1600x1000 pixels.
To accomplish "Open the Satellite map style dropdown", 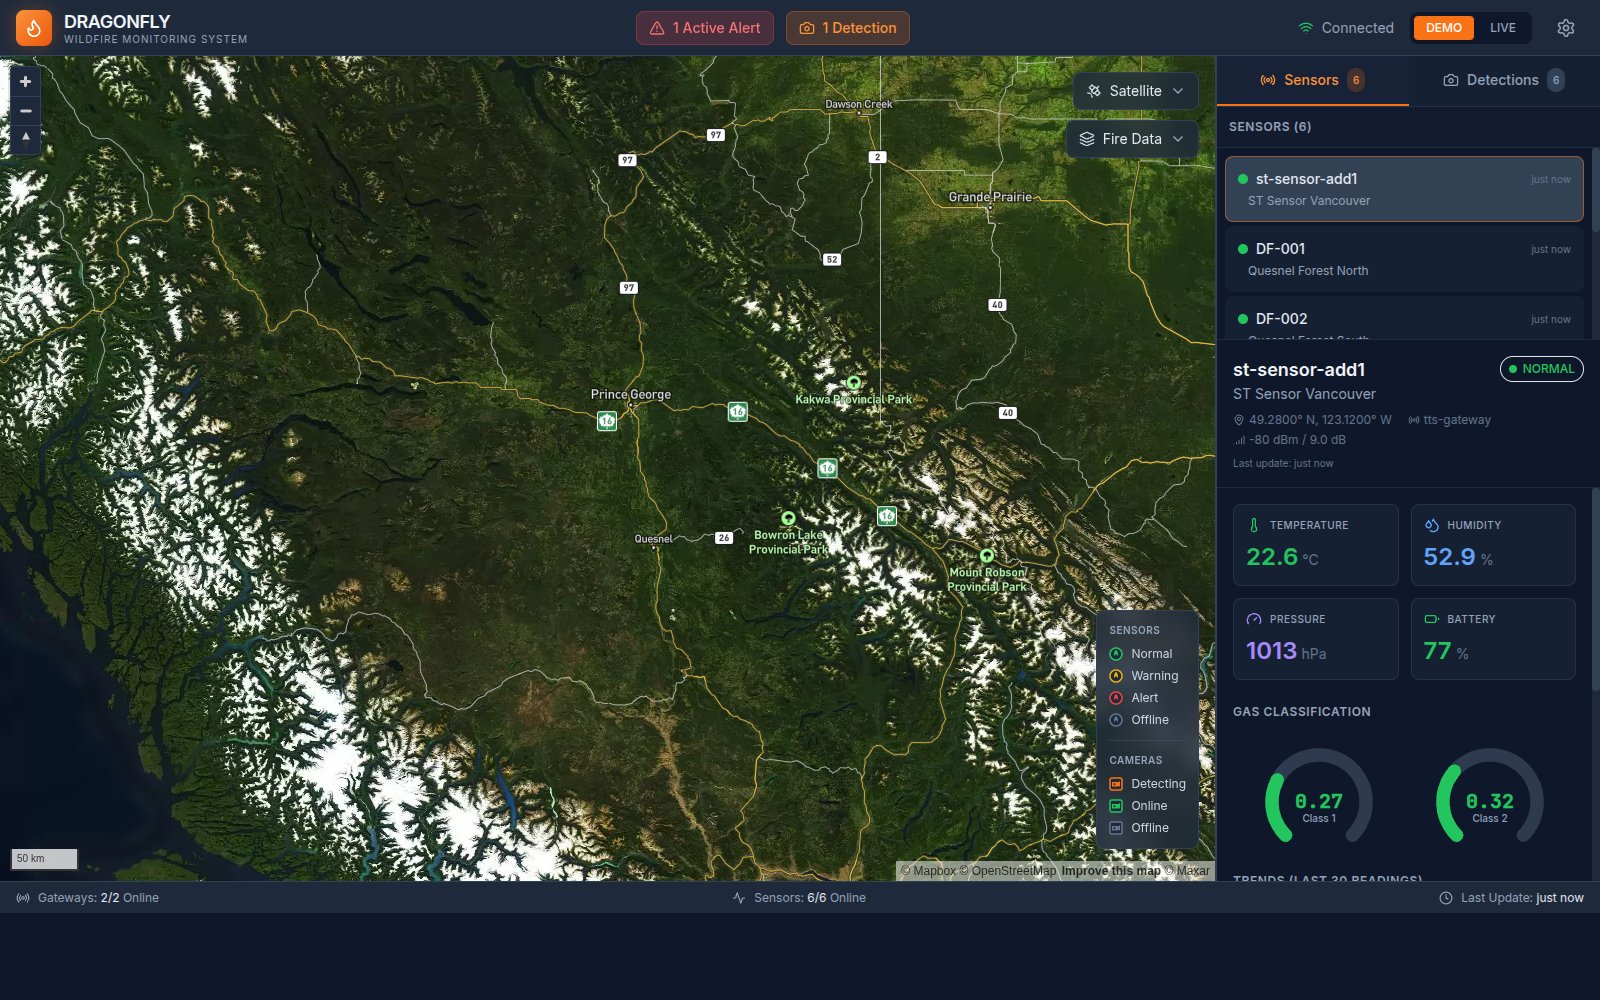I will coord(1136,91).
